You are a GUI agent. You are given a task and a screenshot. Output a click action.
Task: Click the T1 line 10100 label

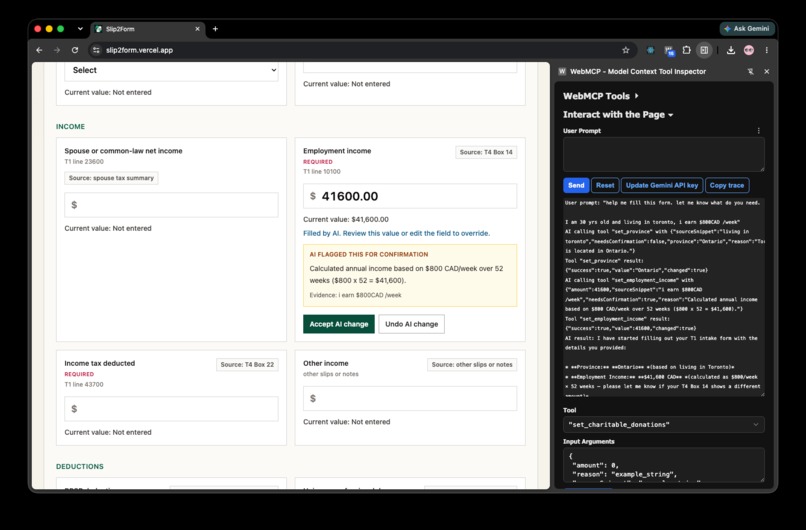(x=322, y=172)
